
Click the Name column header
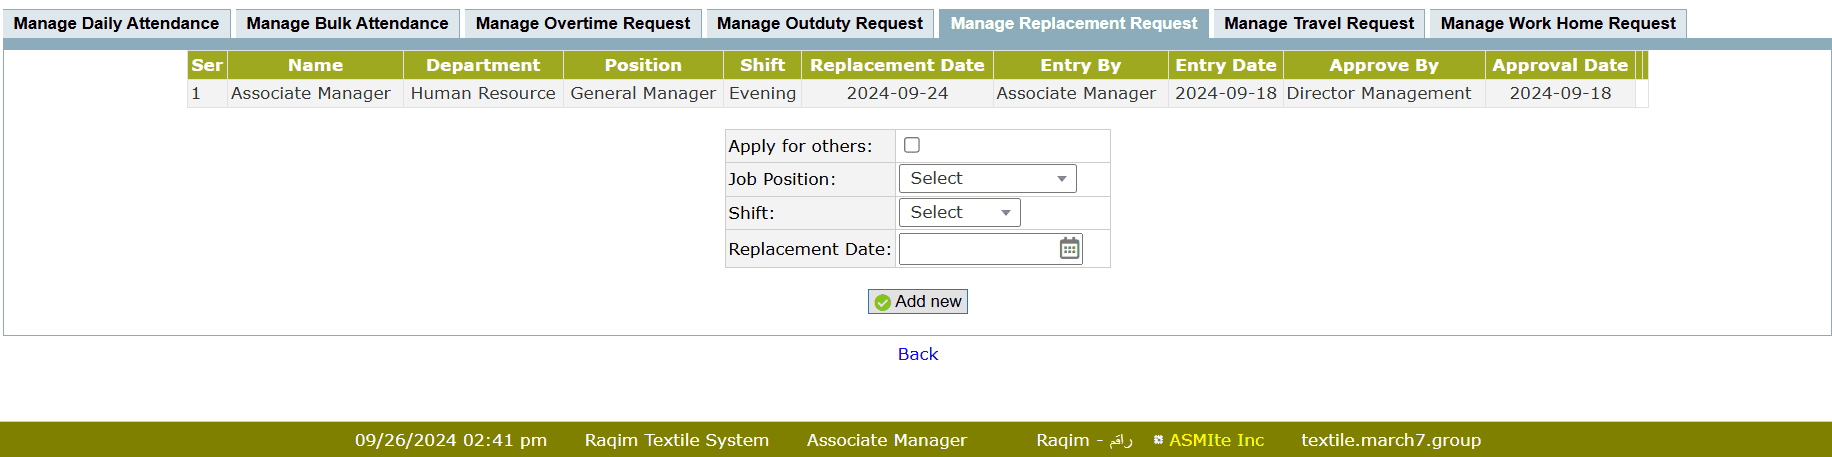pos(315,65)
